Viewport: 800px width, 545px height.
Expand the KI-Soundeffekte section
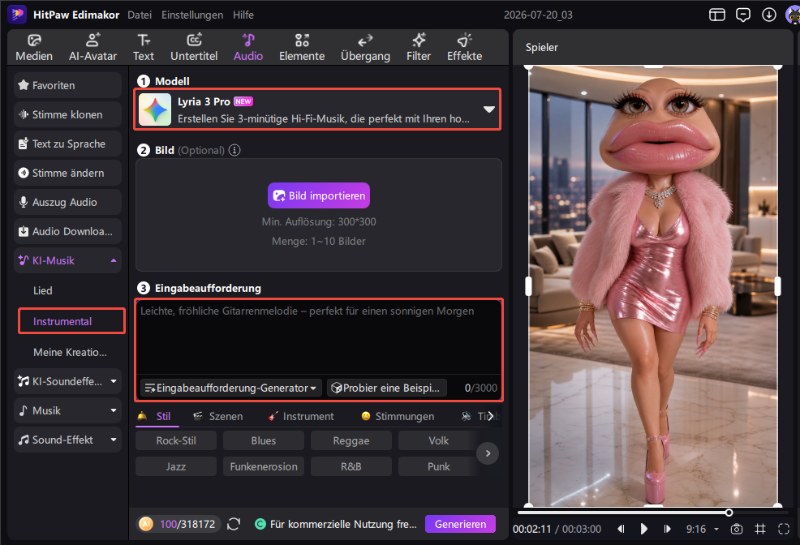point(68,381)
